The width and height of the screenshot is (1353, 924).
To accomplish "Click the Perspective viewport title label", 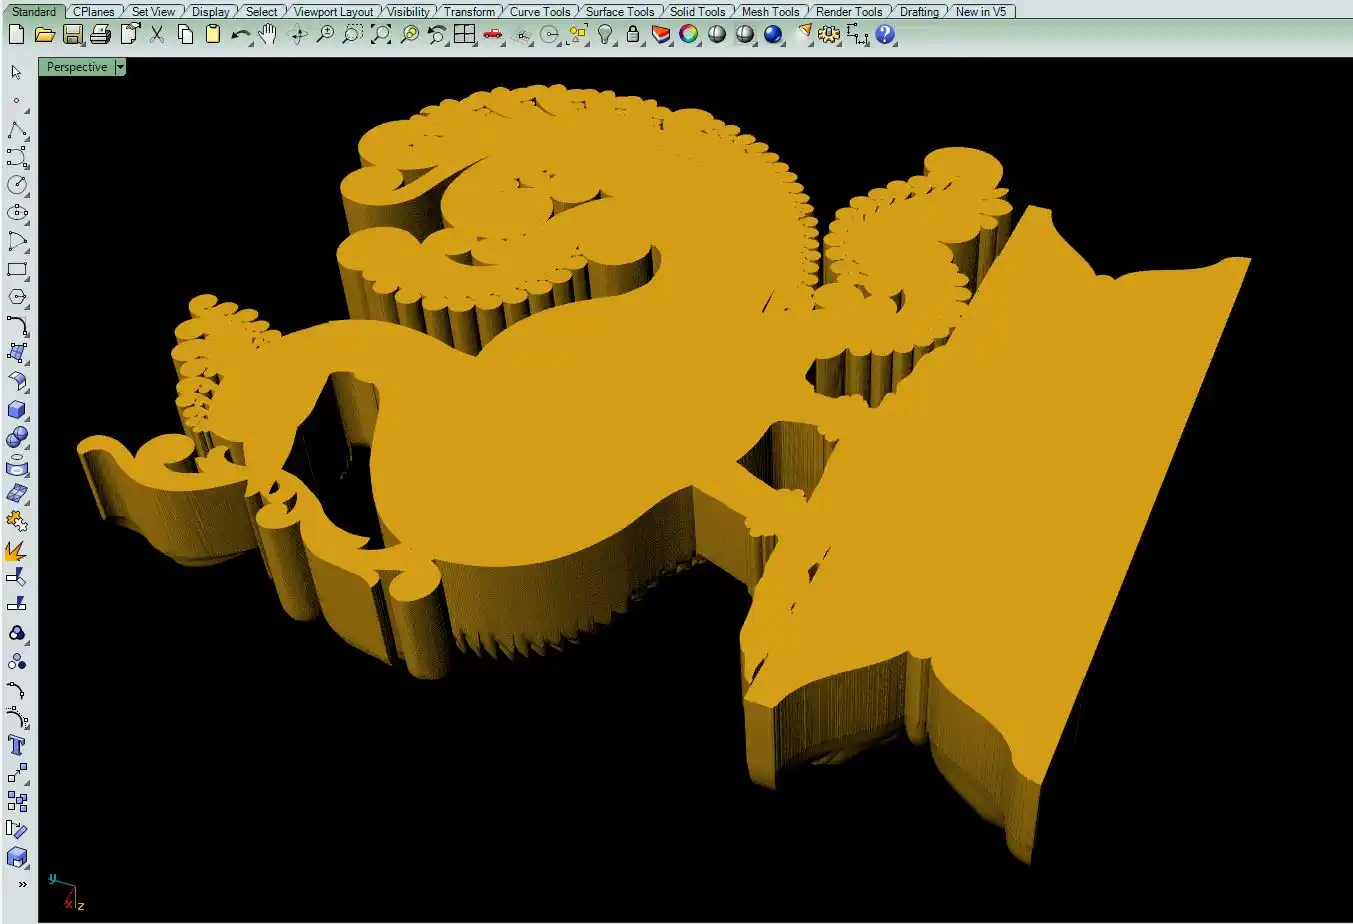I will pos(76,67).
